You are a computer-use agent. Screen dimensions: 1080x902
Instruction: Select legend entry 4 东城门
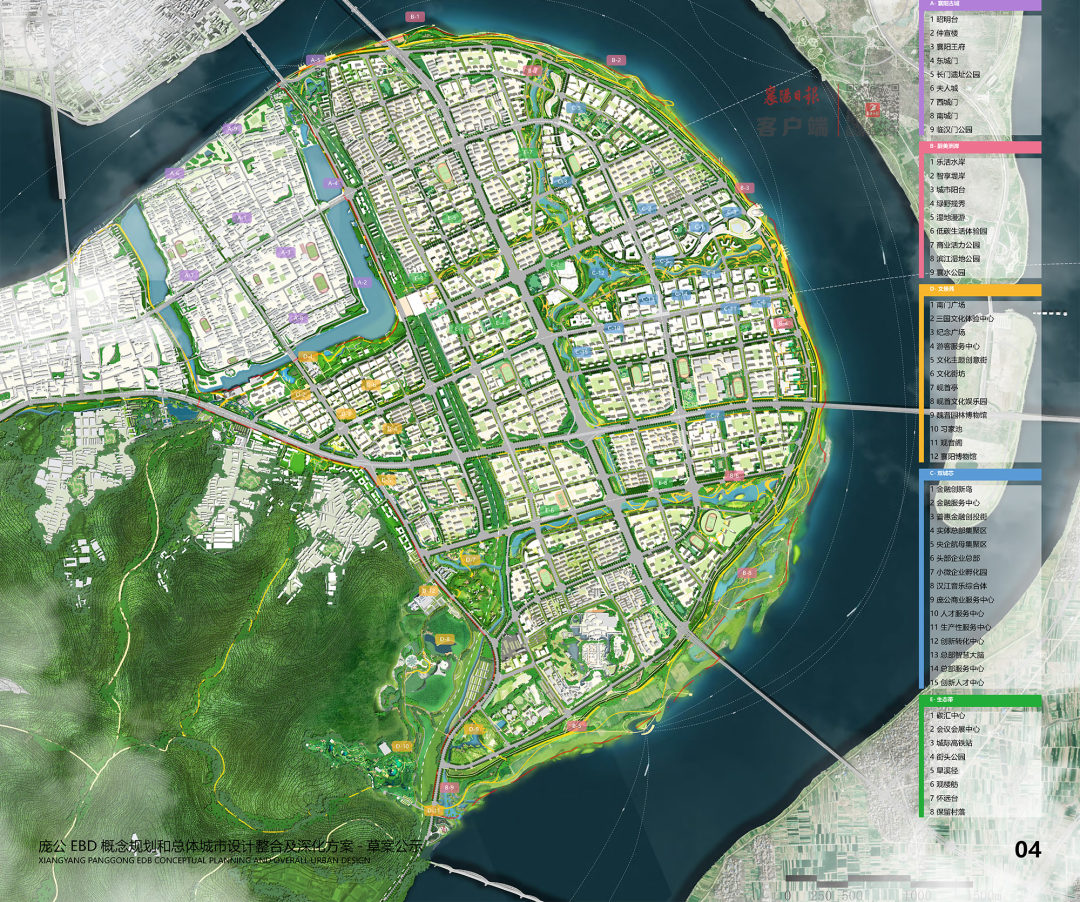945,61
